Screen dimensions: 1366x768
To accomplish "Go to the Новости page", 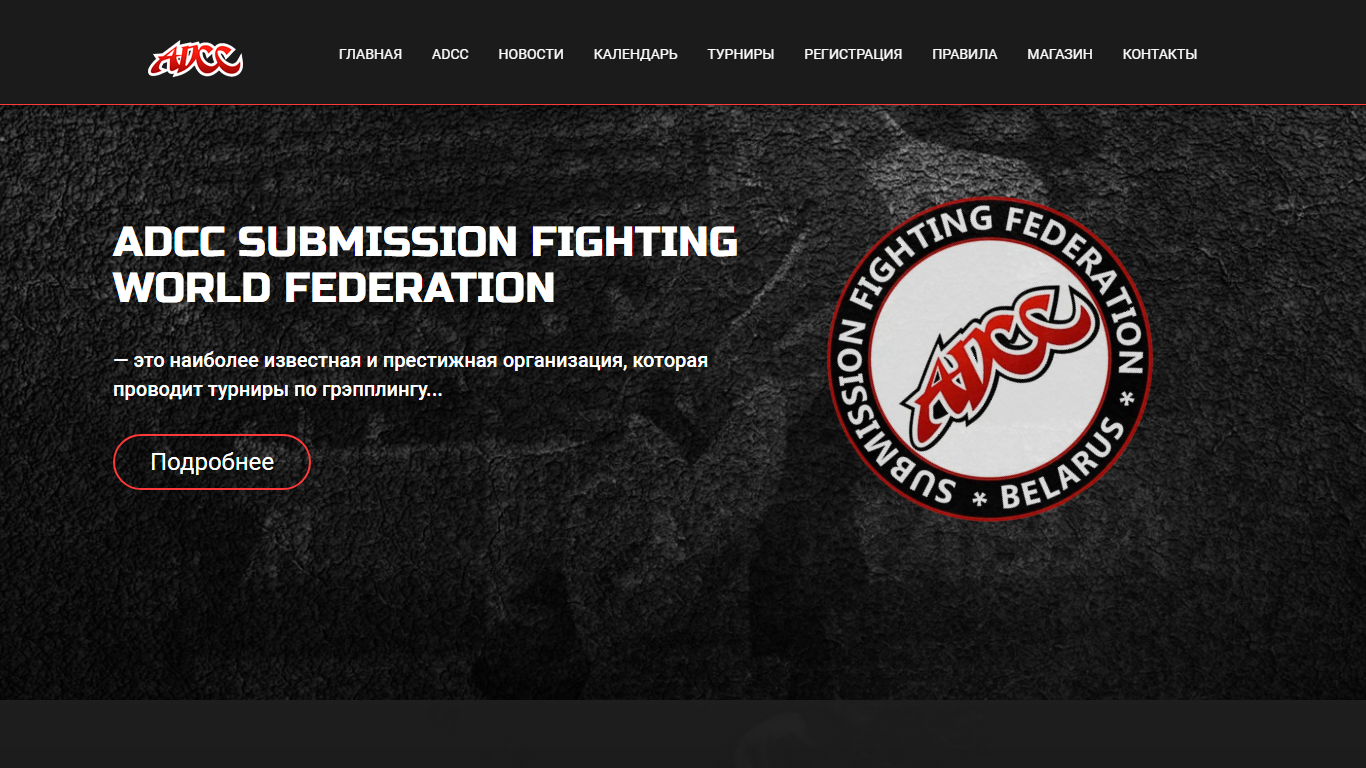I will (x=531, y=54).
